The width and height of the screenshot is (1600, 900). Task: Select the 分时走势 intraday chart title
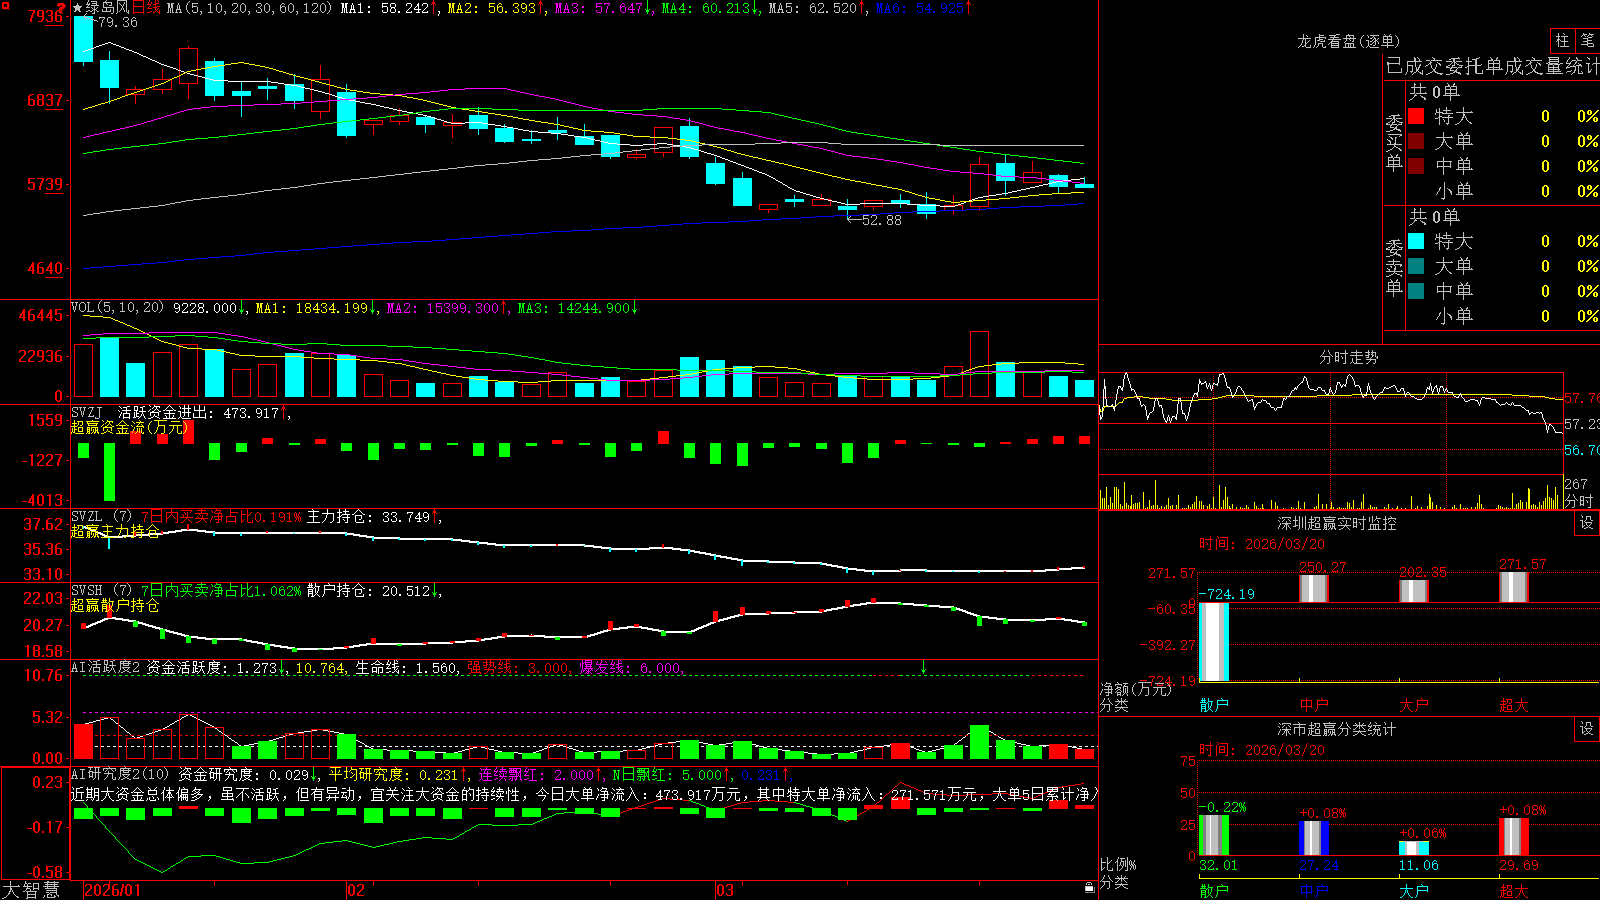point(1348,357)
